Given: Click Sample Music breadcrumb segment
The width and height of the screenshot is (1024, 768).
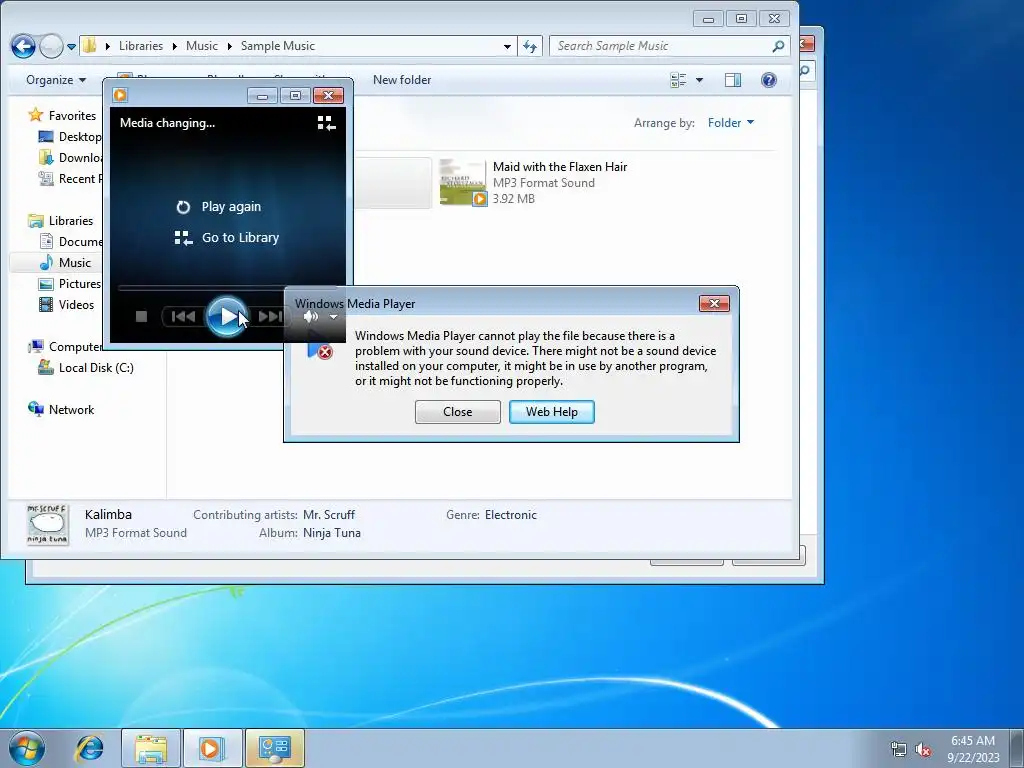Looking at the screenshot, I should pos(278,46).
